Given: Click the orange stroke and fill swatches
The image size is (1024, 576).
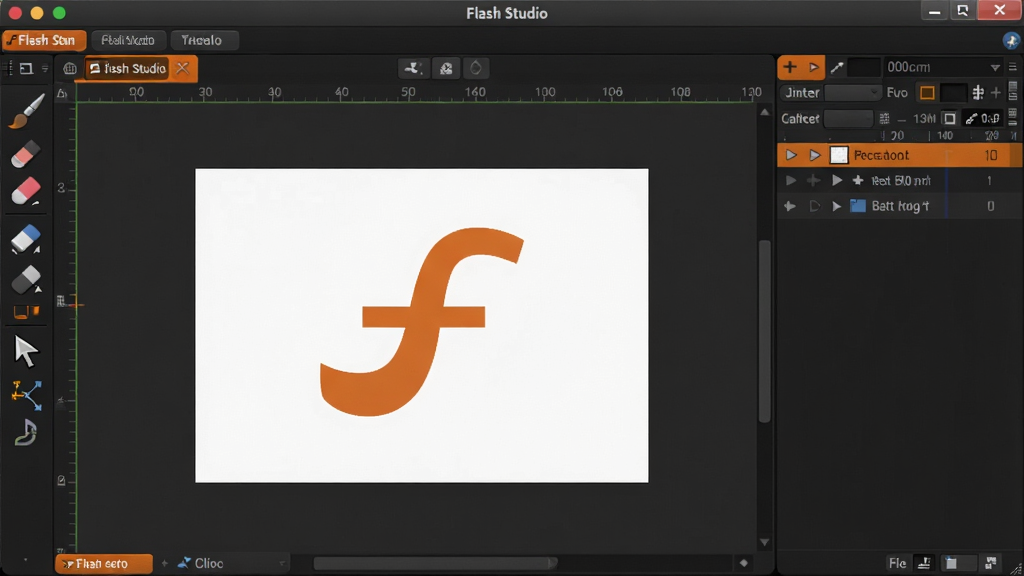Looking at the screenshot, I should pyautogui.click(x=26, y=312).
